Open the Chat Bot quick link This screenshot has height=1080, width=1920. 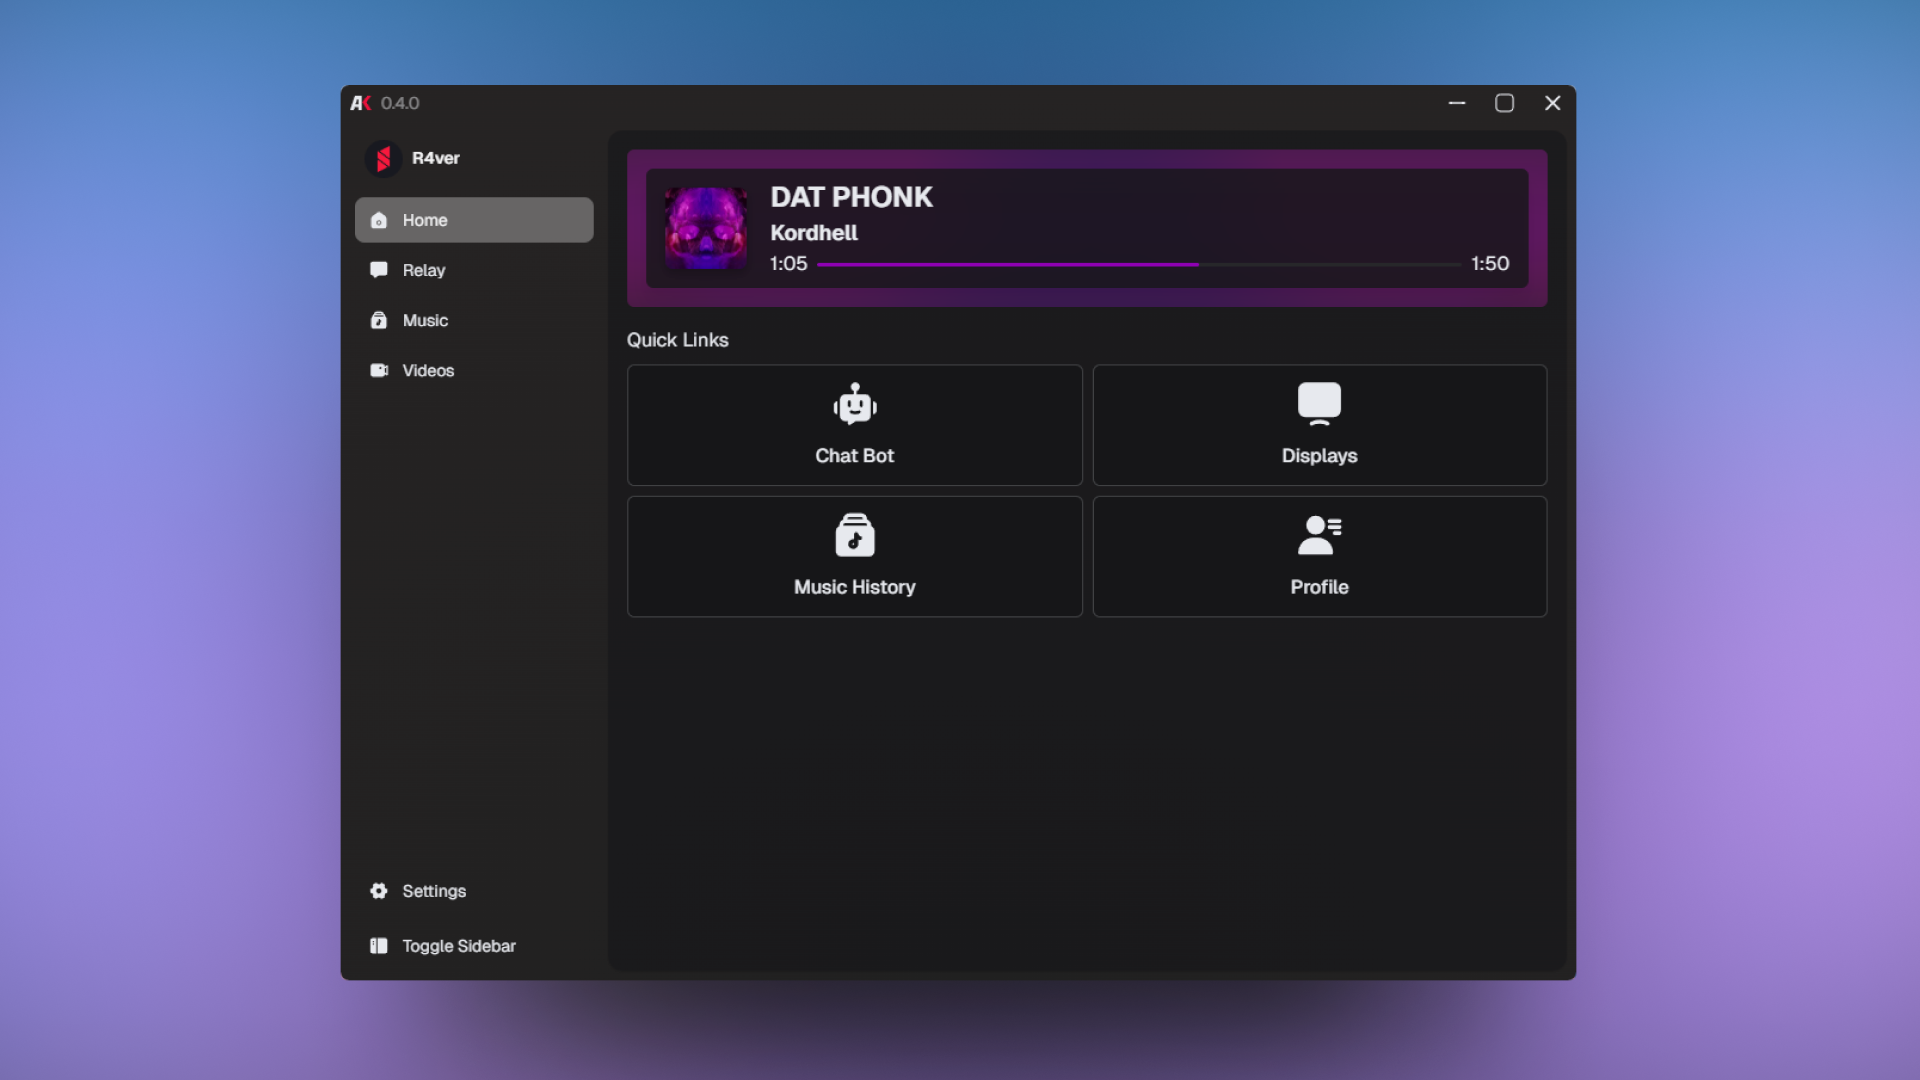(x=854, y=425)
